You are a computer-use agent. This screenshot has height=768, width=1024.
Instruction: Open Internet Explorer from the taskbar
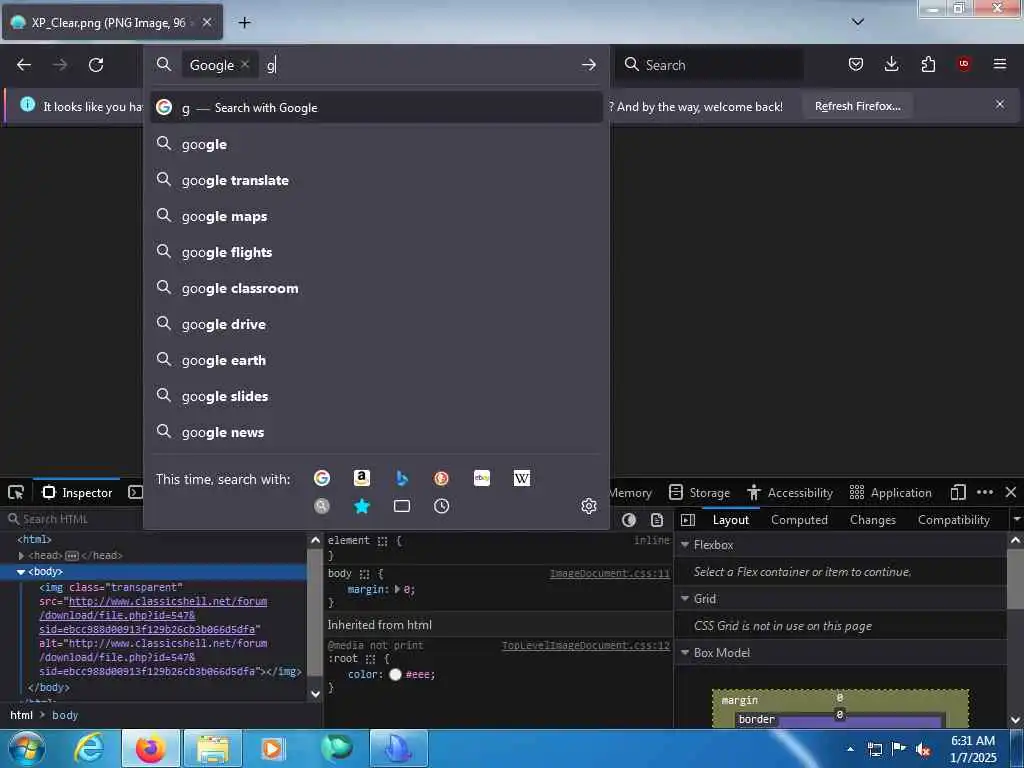(x=89, y=748)
